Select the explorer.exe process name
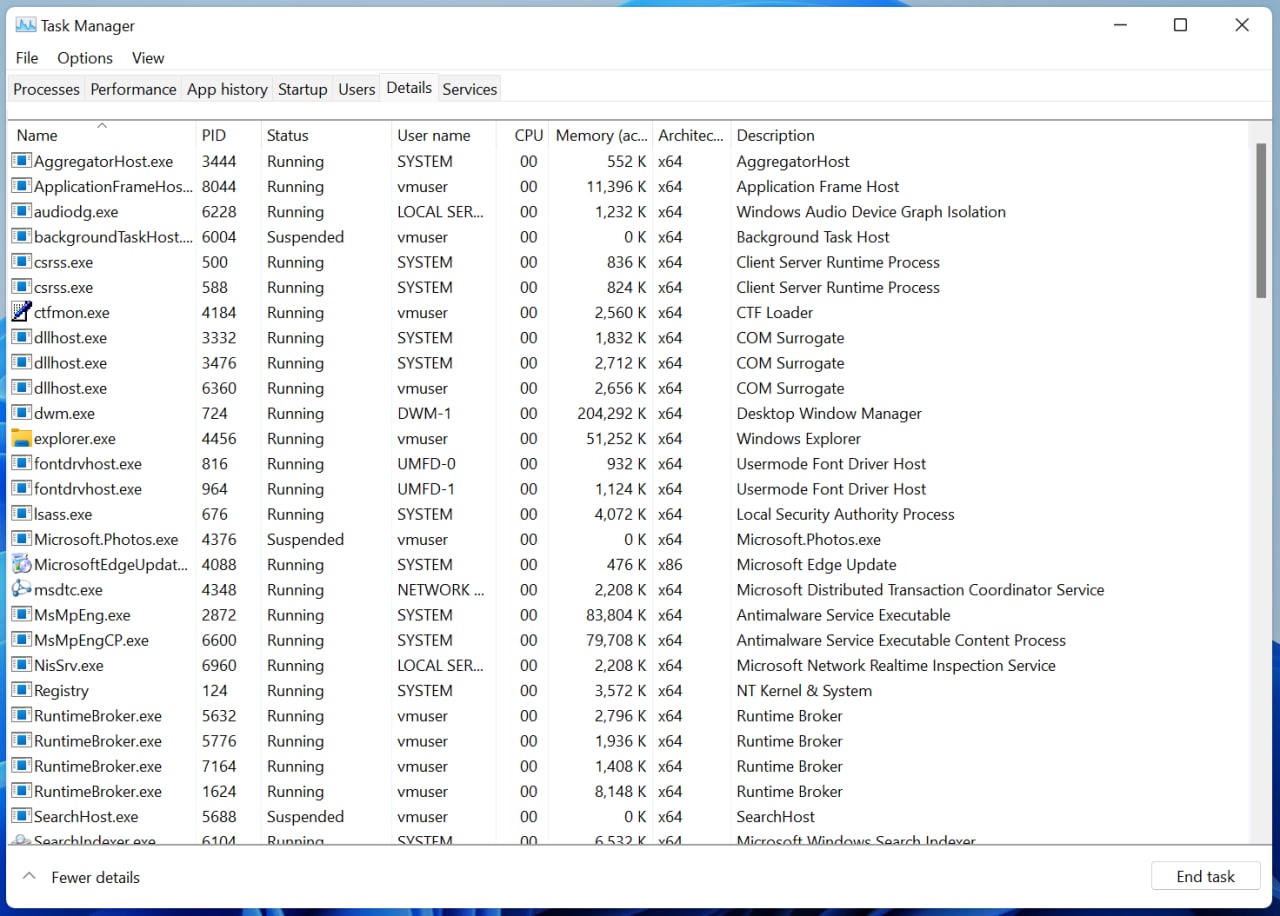1280x916 pixels. (x=75, y=438)
